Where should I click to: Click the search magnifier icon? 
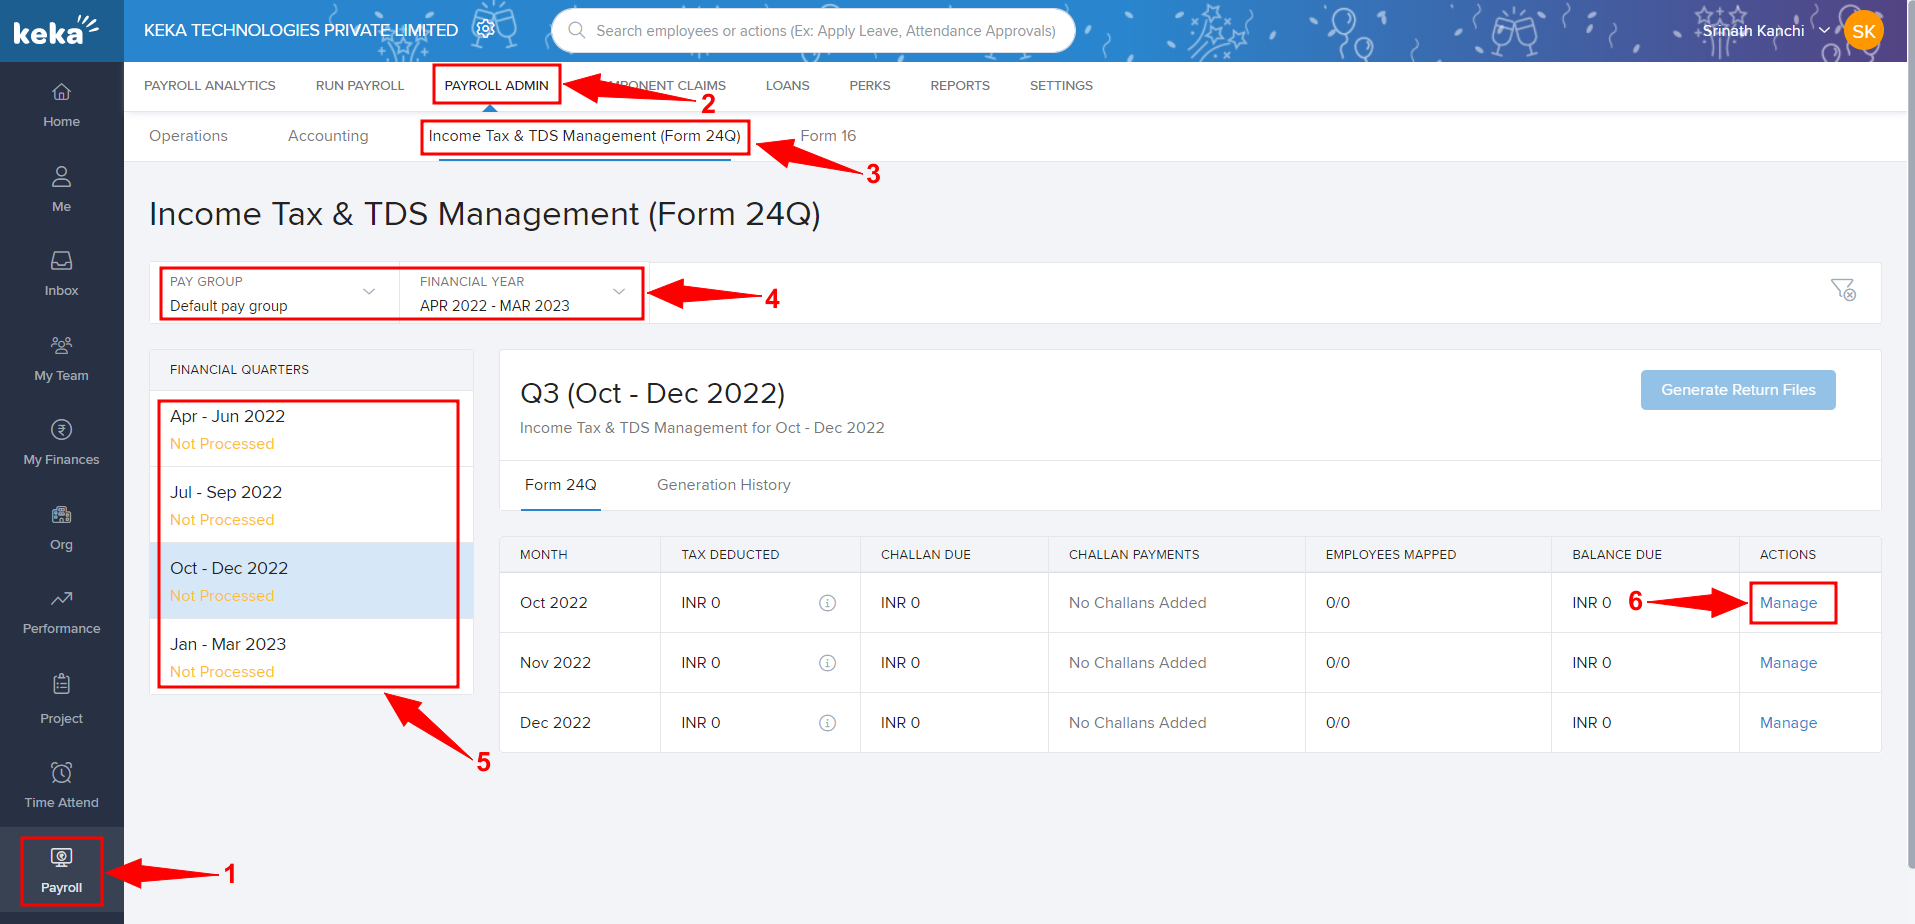[576, 30]
